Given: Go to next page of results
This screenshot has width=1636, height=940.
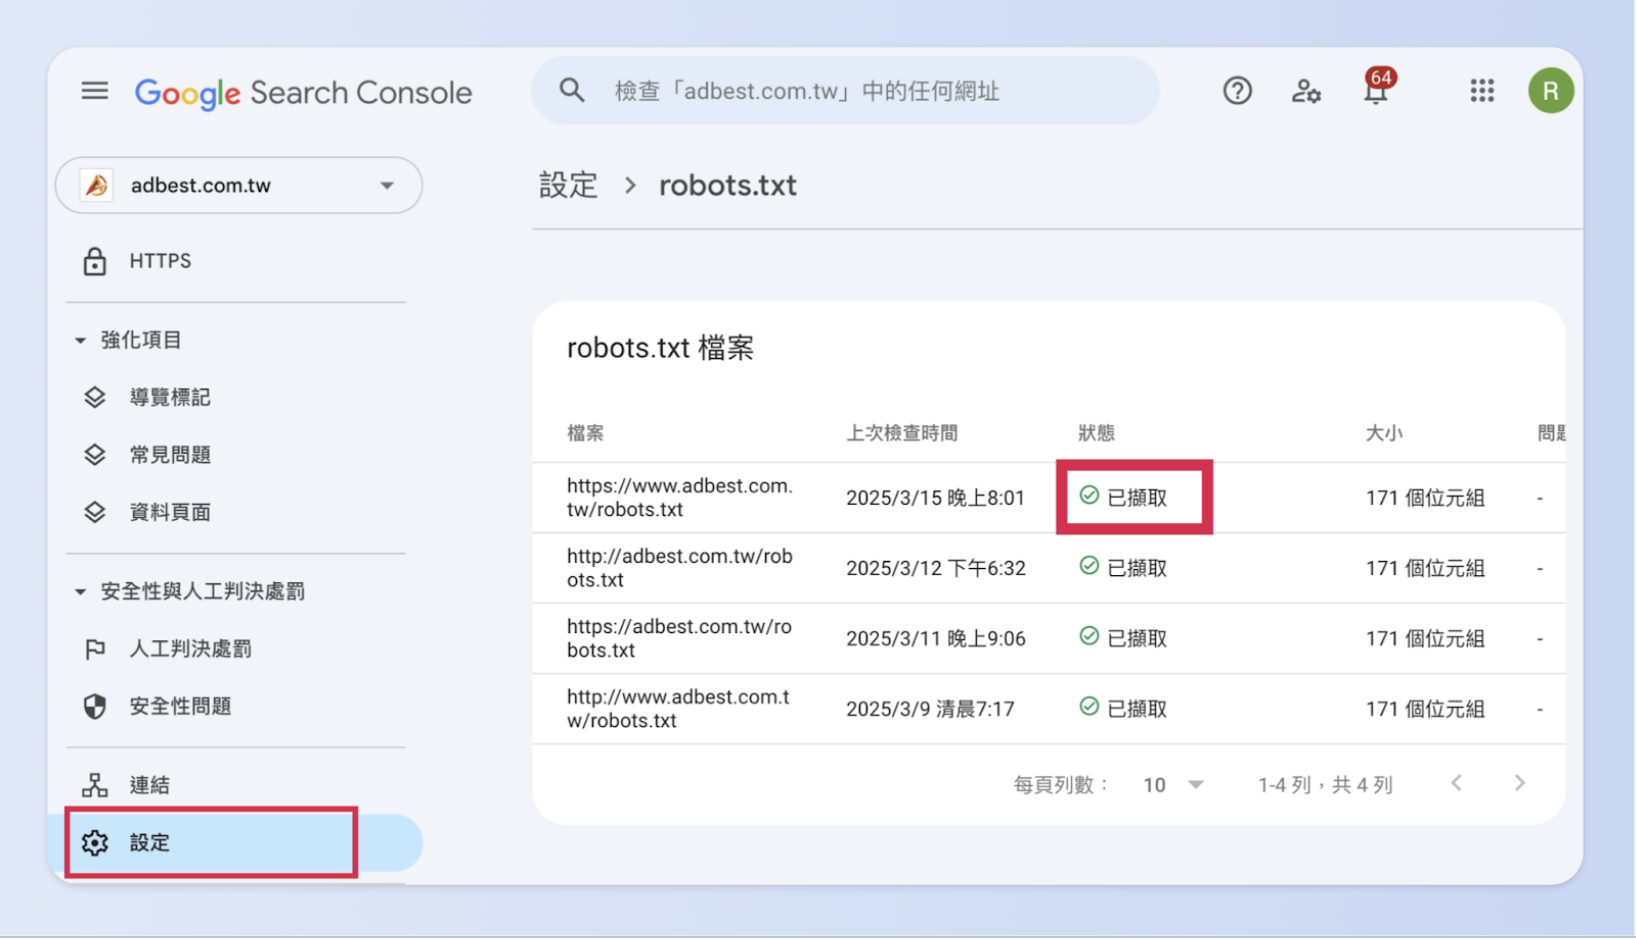Looking at the screenshot, I should tap(1520, 783).
